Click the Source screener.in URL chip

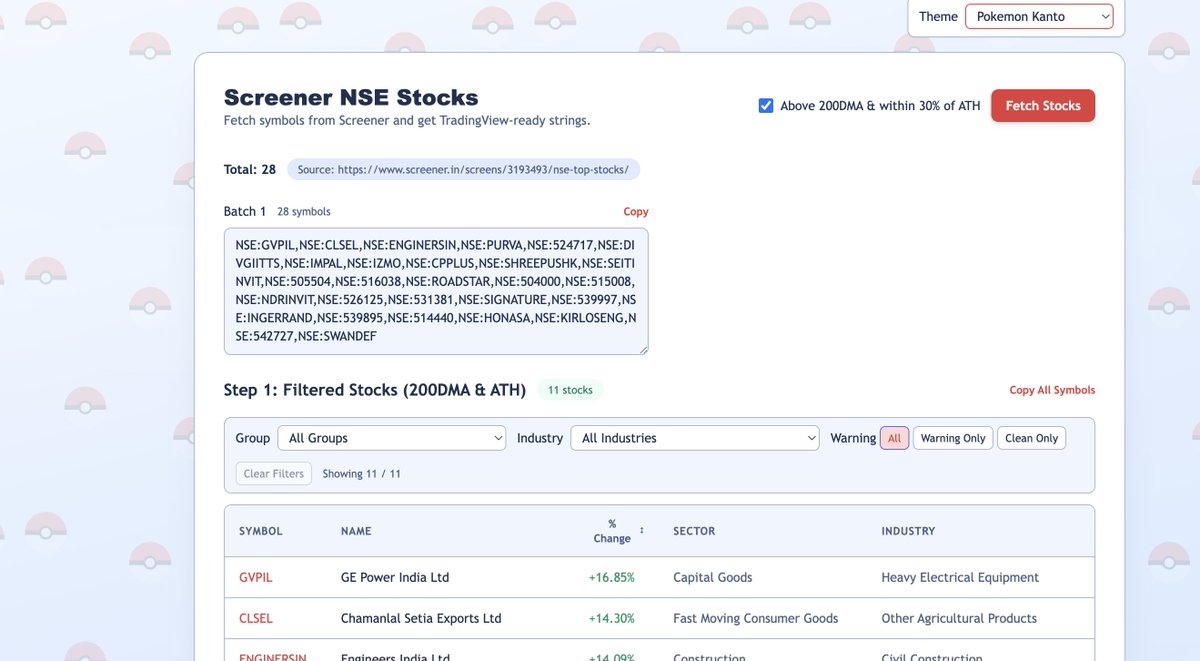pos(463,170)
